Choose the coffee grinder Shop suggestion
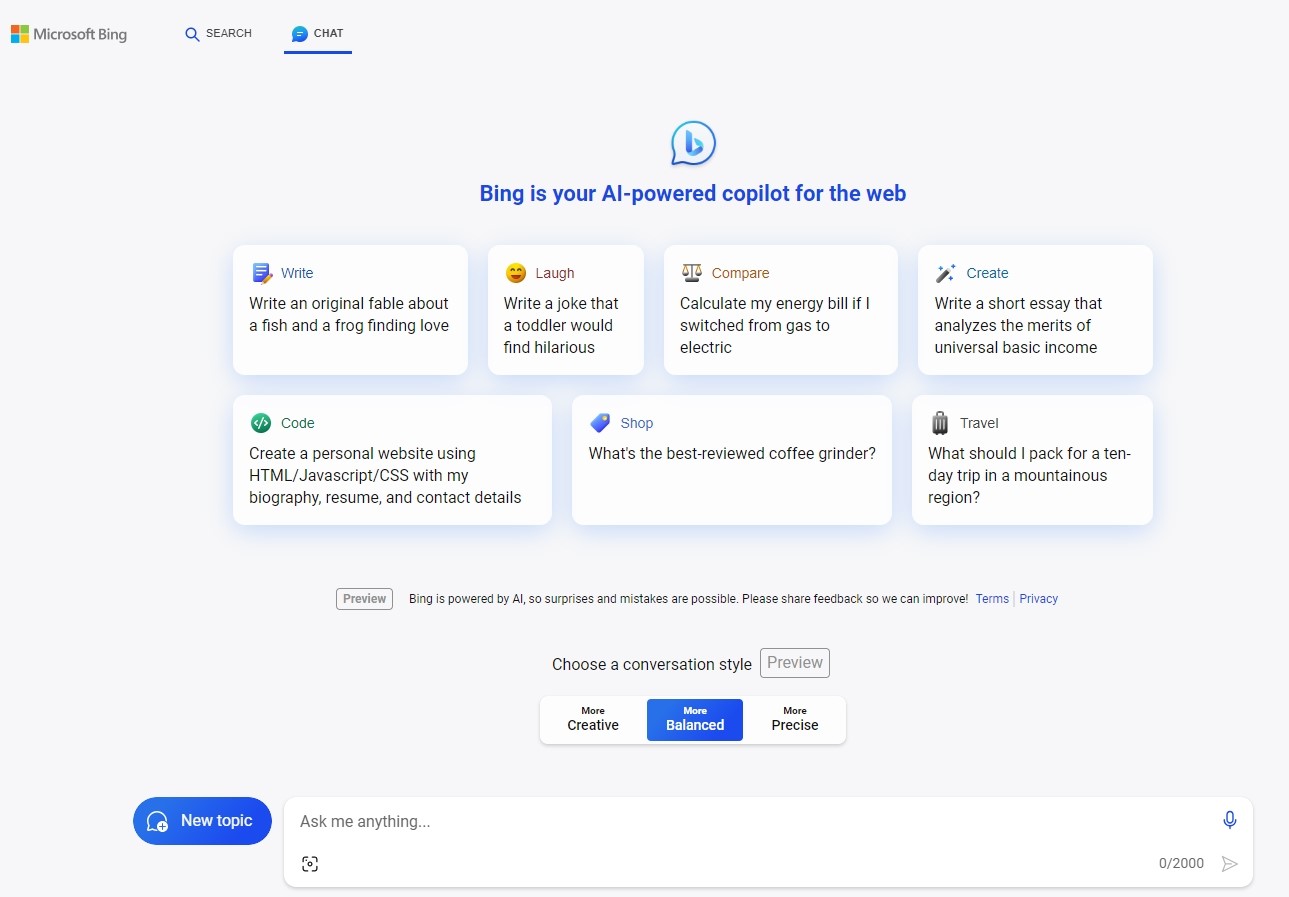 coord(732,460)
